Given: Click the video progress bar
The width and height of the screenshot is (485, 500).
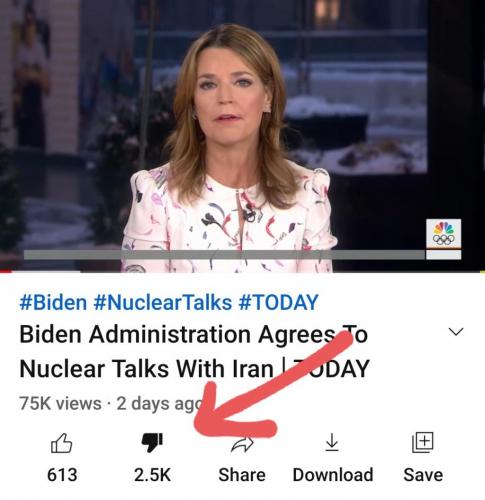Looking at the screenshot, I should point(242,272).
